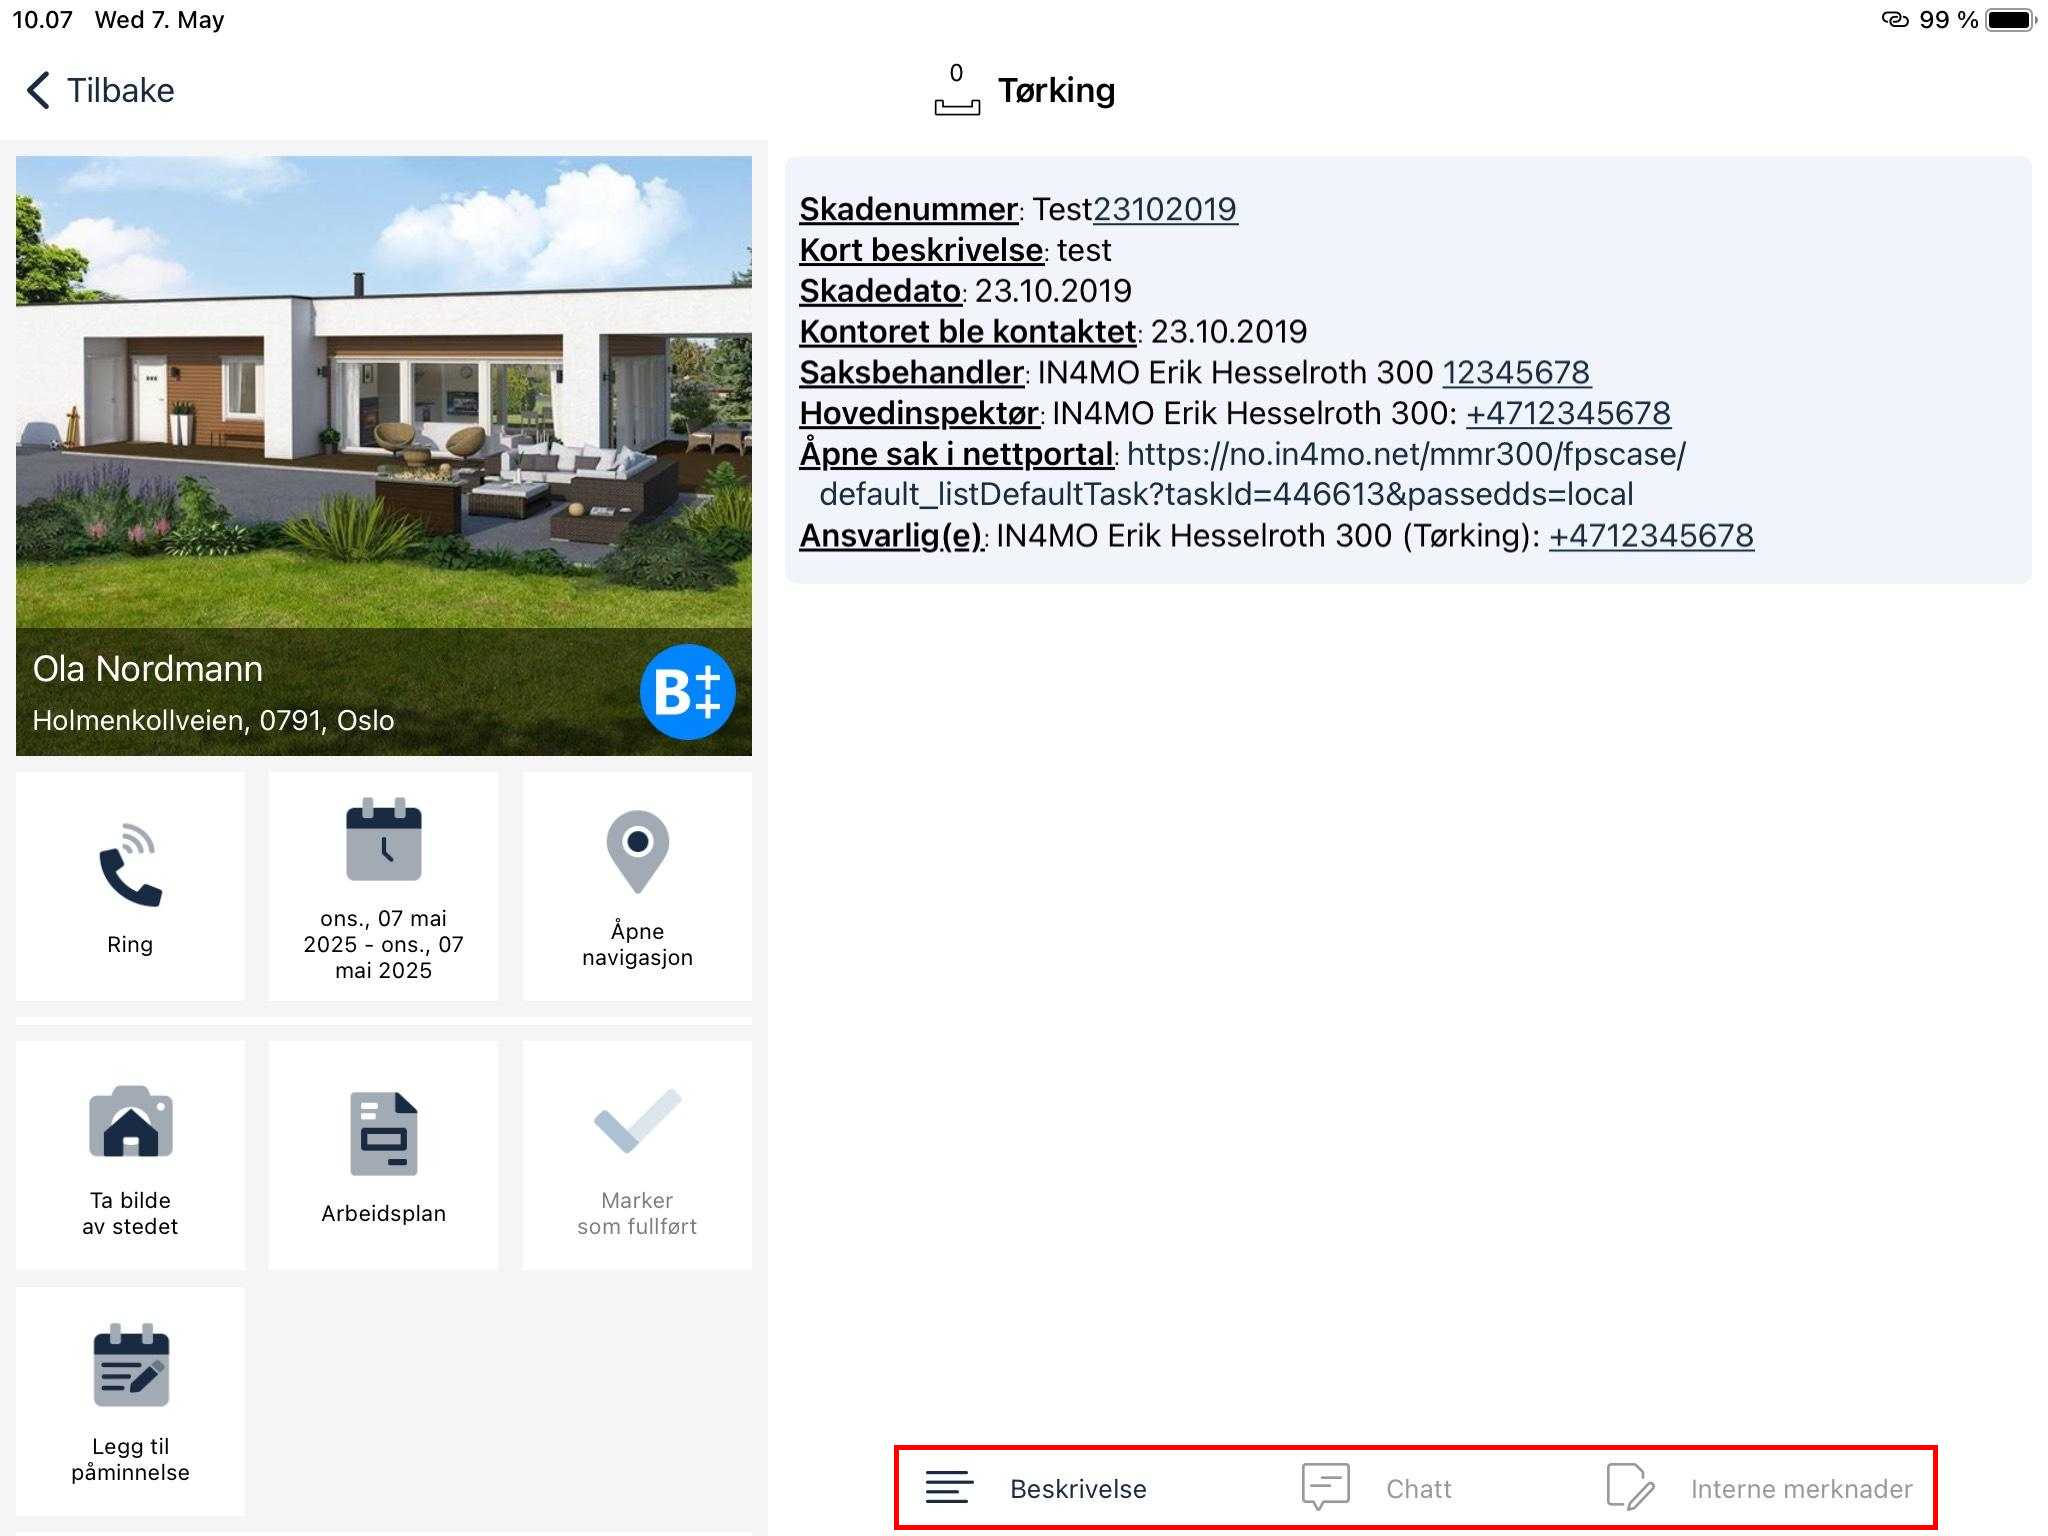Open the Legg til påminnelse tile
This screenshot has height=1536, width=2048.
pos(130,1400)
